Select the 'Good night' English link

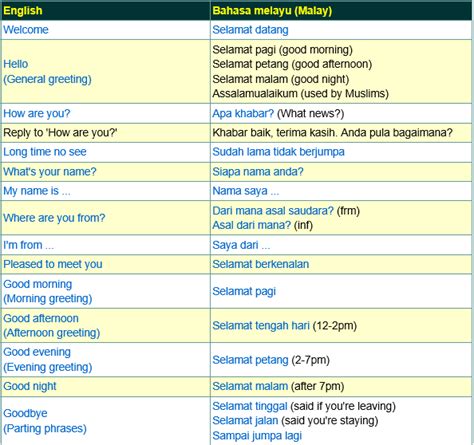[30, 386]
